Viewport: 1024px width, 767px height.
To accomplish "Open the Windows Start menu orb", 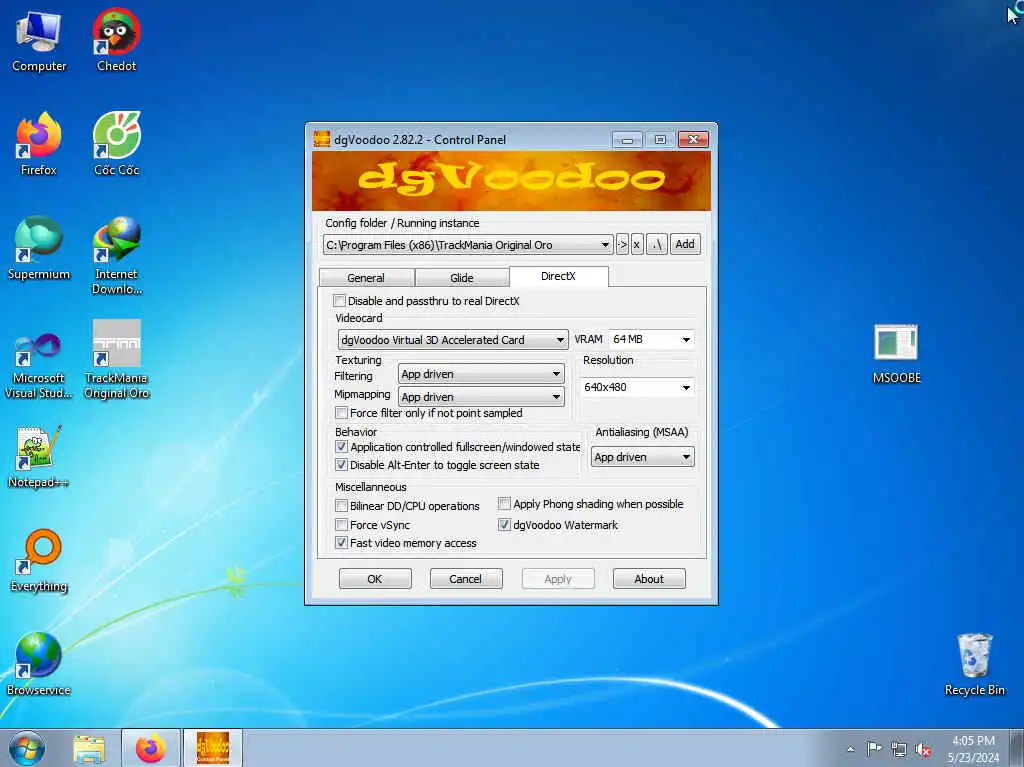I will click(x=27, y=749).
